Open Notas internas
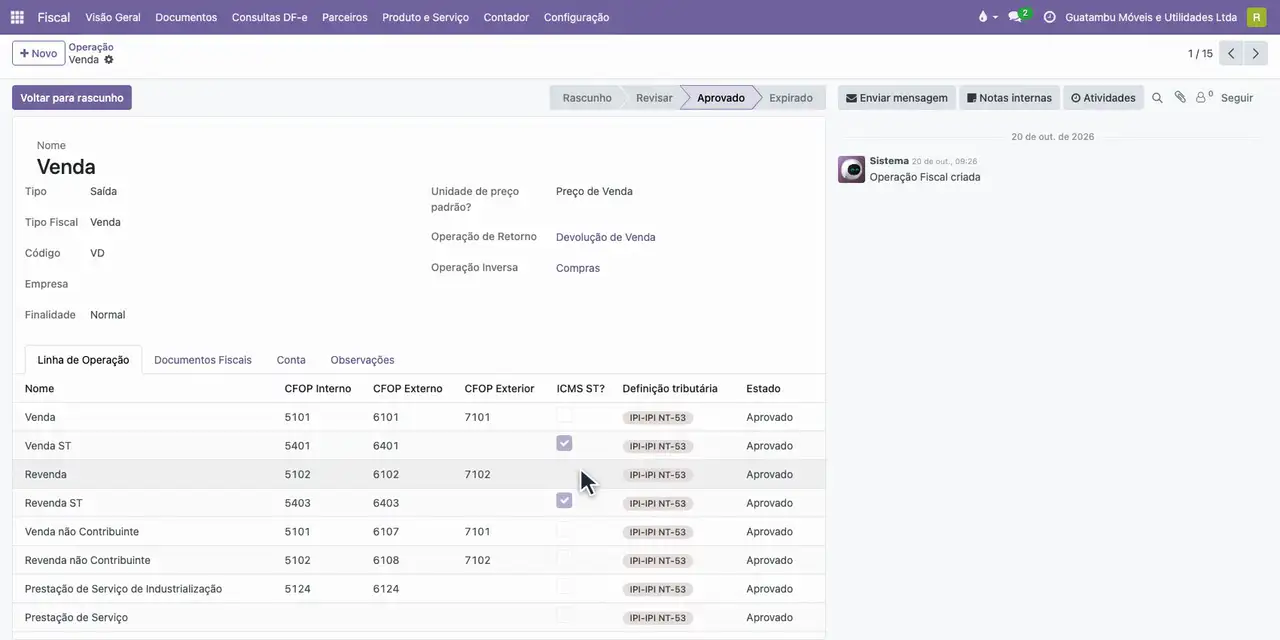 1009,98
